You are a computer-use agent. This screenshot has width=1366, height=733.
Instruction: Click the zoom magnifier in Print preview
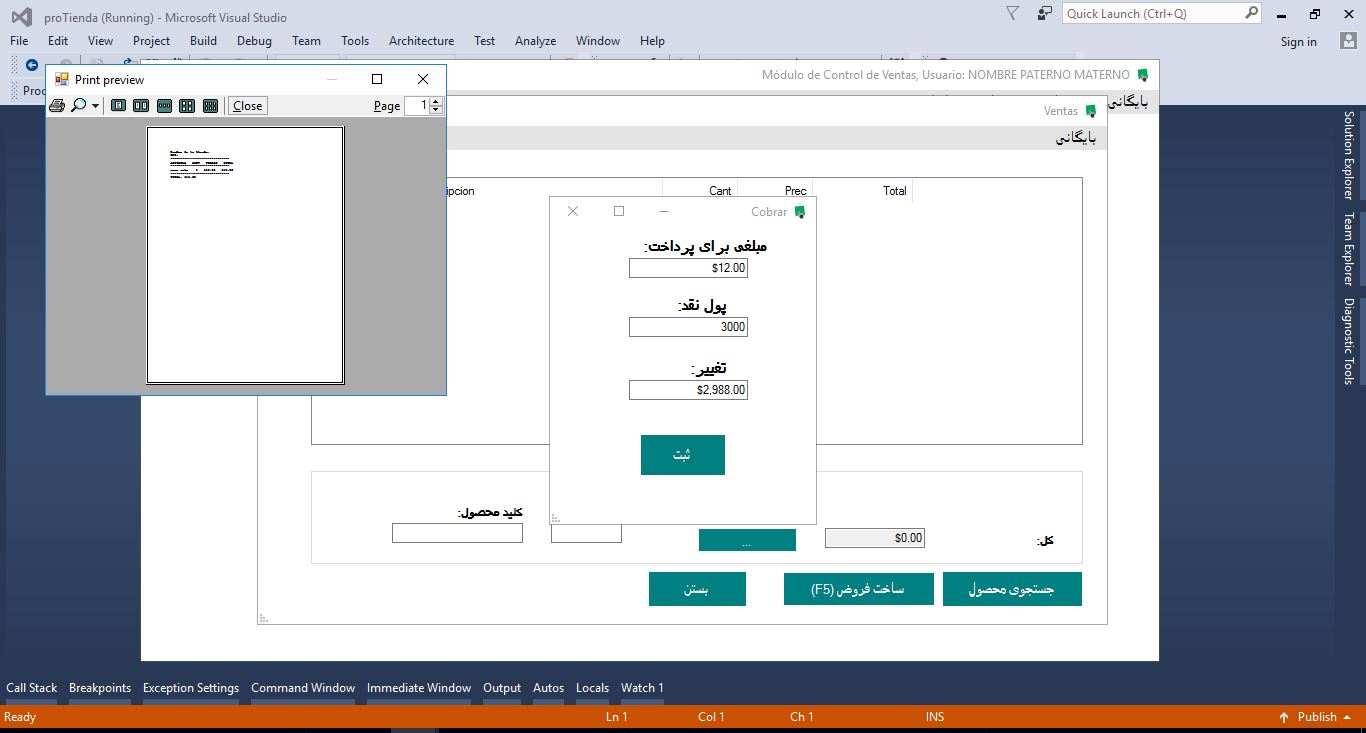[78, 106]
